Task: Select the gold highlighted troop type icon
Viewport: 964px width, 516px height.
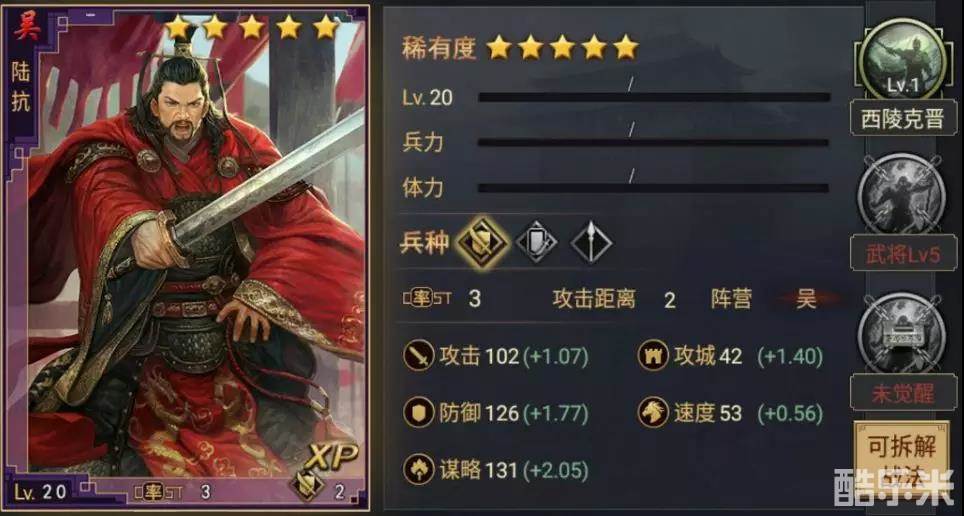Action: tap(483, 243)
